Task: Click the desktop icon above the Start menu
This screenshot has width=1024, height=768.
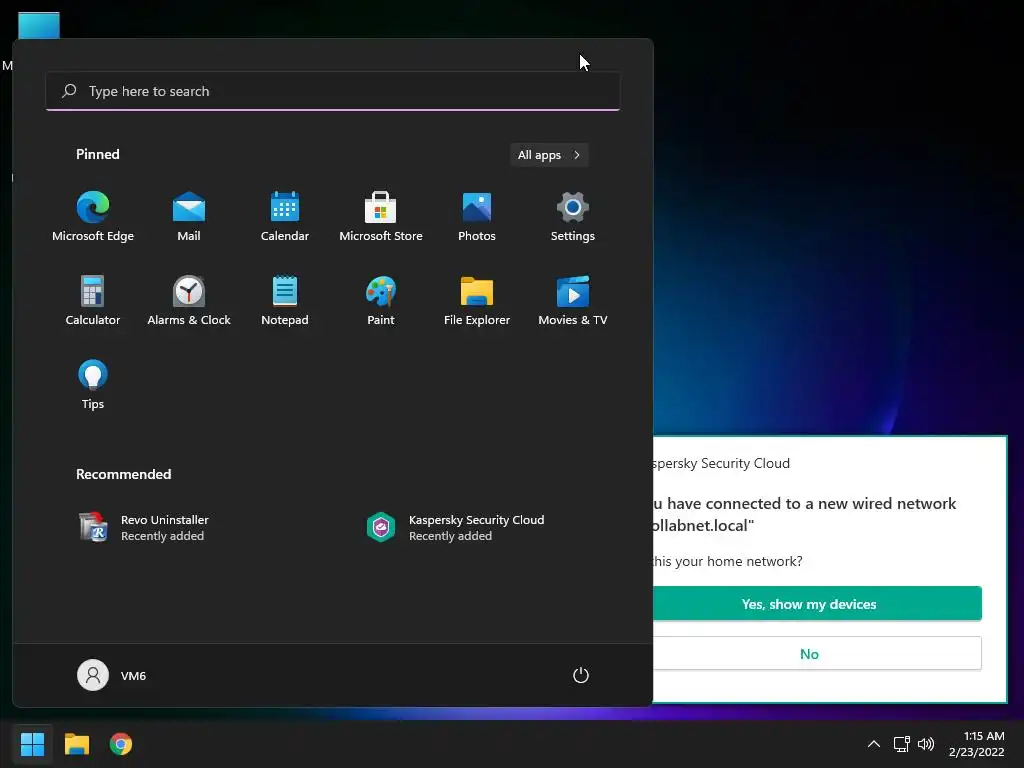Action: [x=39, y=25]
